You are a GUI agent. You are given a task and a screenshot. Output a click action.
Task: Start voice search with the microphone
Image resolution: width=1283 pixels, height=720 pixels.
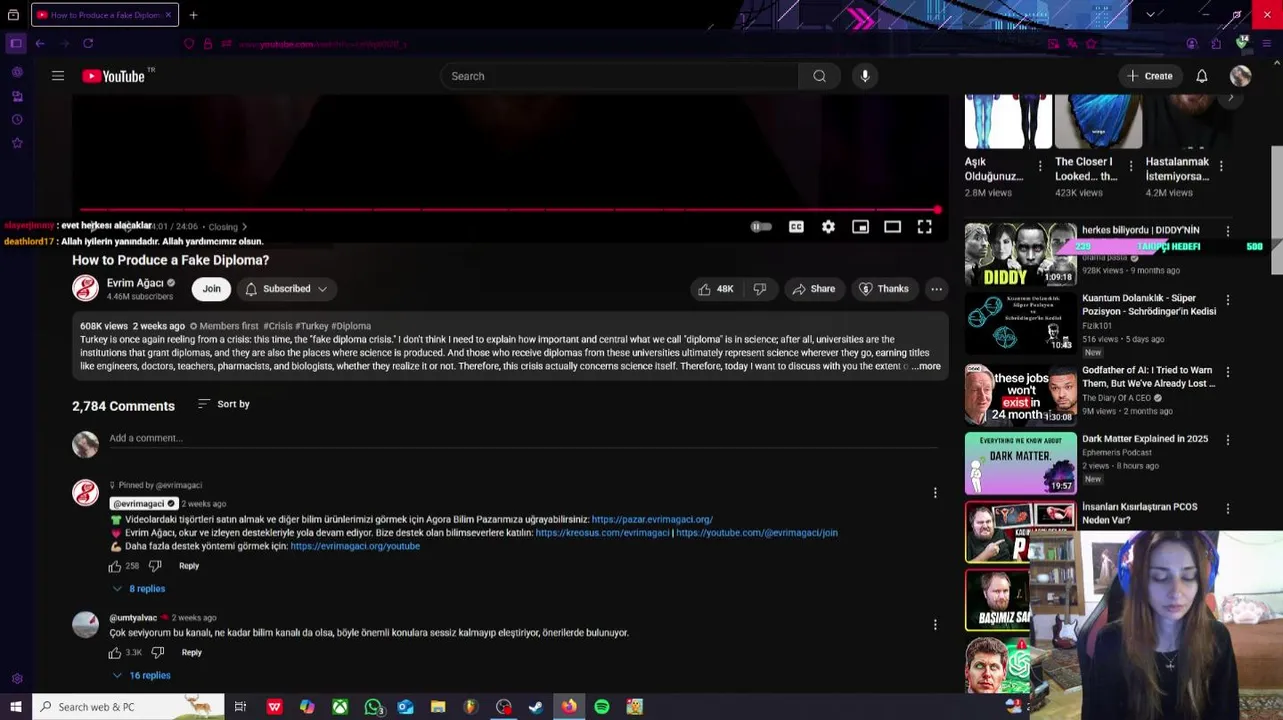click(x=865, y=76)
